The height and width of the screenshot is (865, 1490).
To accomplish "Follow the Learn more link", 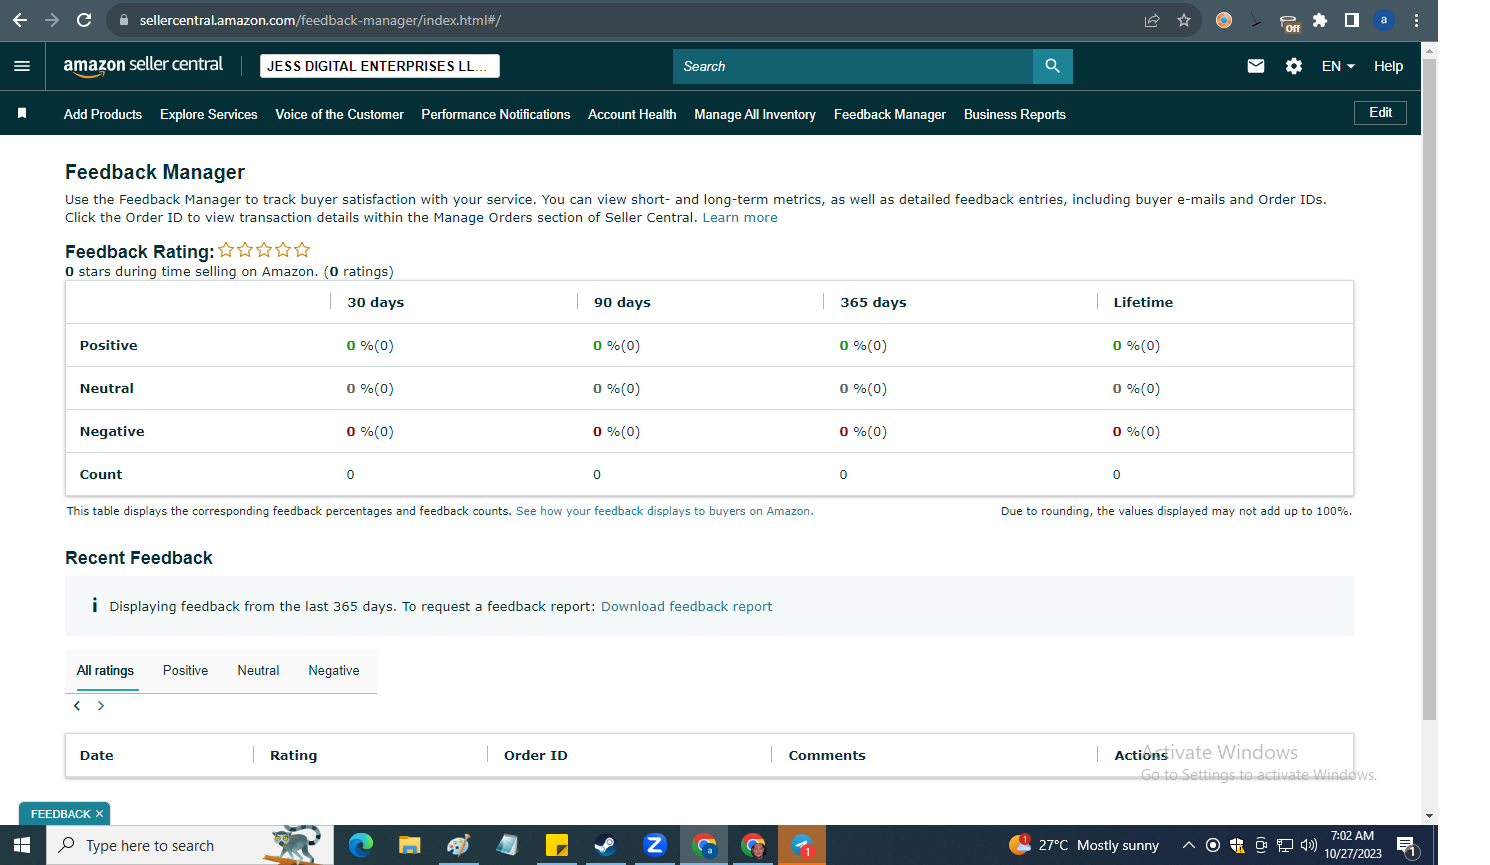I will pyautogui.click(x=740, y=218).
